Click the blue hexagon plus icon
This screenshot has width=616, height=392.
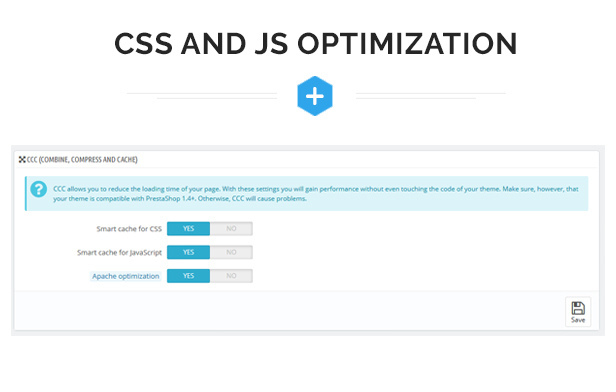[315, 96]
